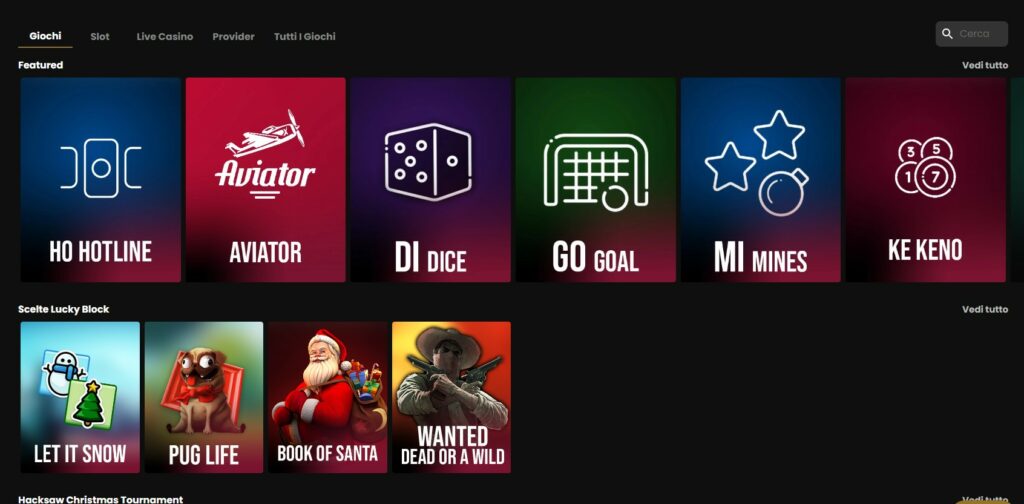Focus the Cerca search field
The height and width of the screenshot is (504, 1024).
pos(972,34)
